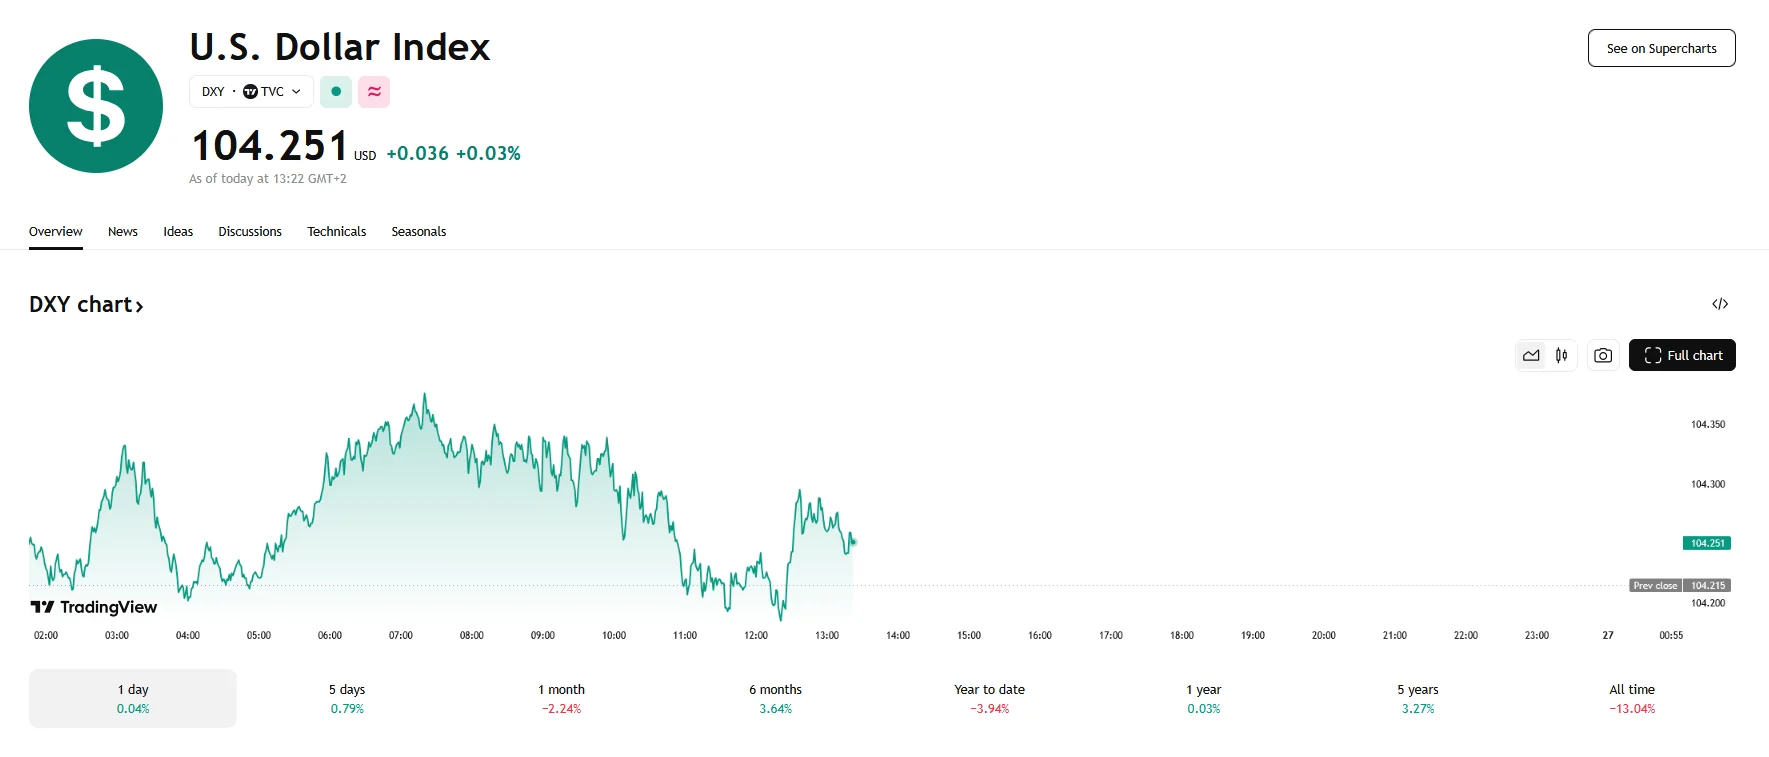1769x757 pixels.
Task: Open the DXY TVC symbol source dropdown
Action: point(251,92)
